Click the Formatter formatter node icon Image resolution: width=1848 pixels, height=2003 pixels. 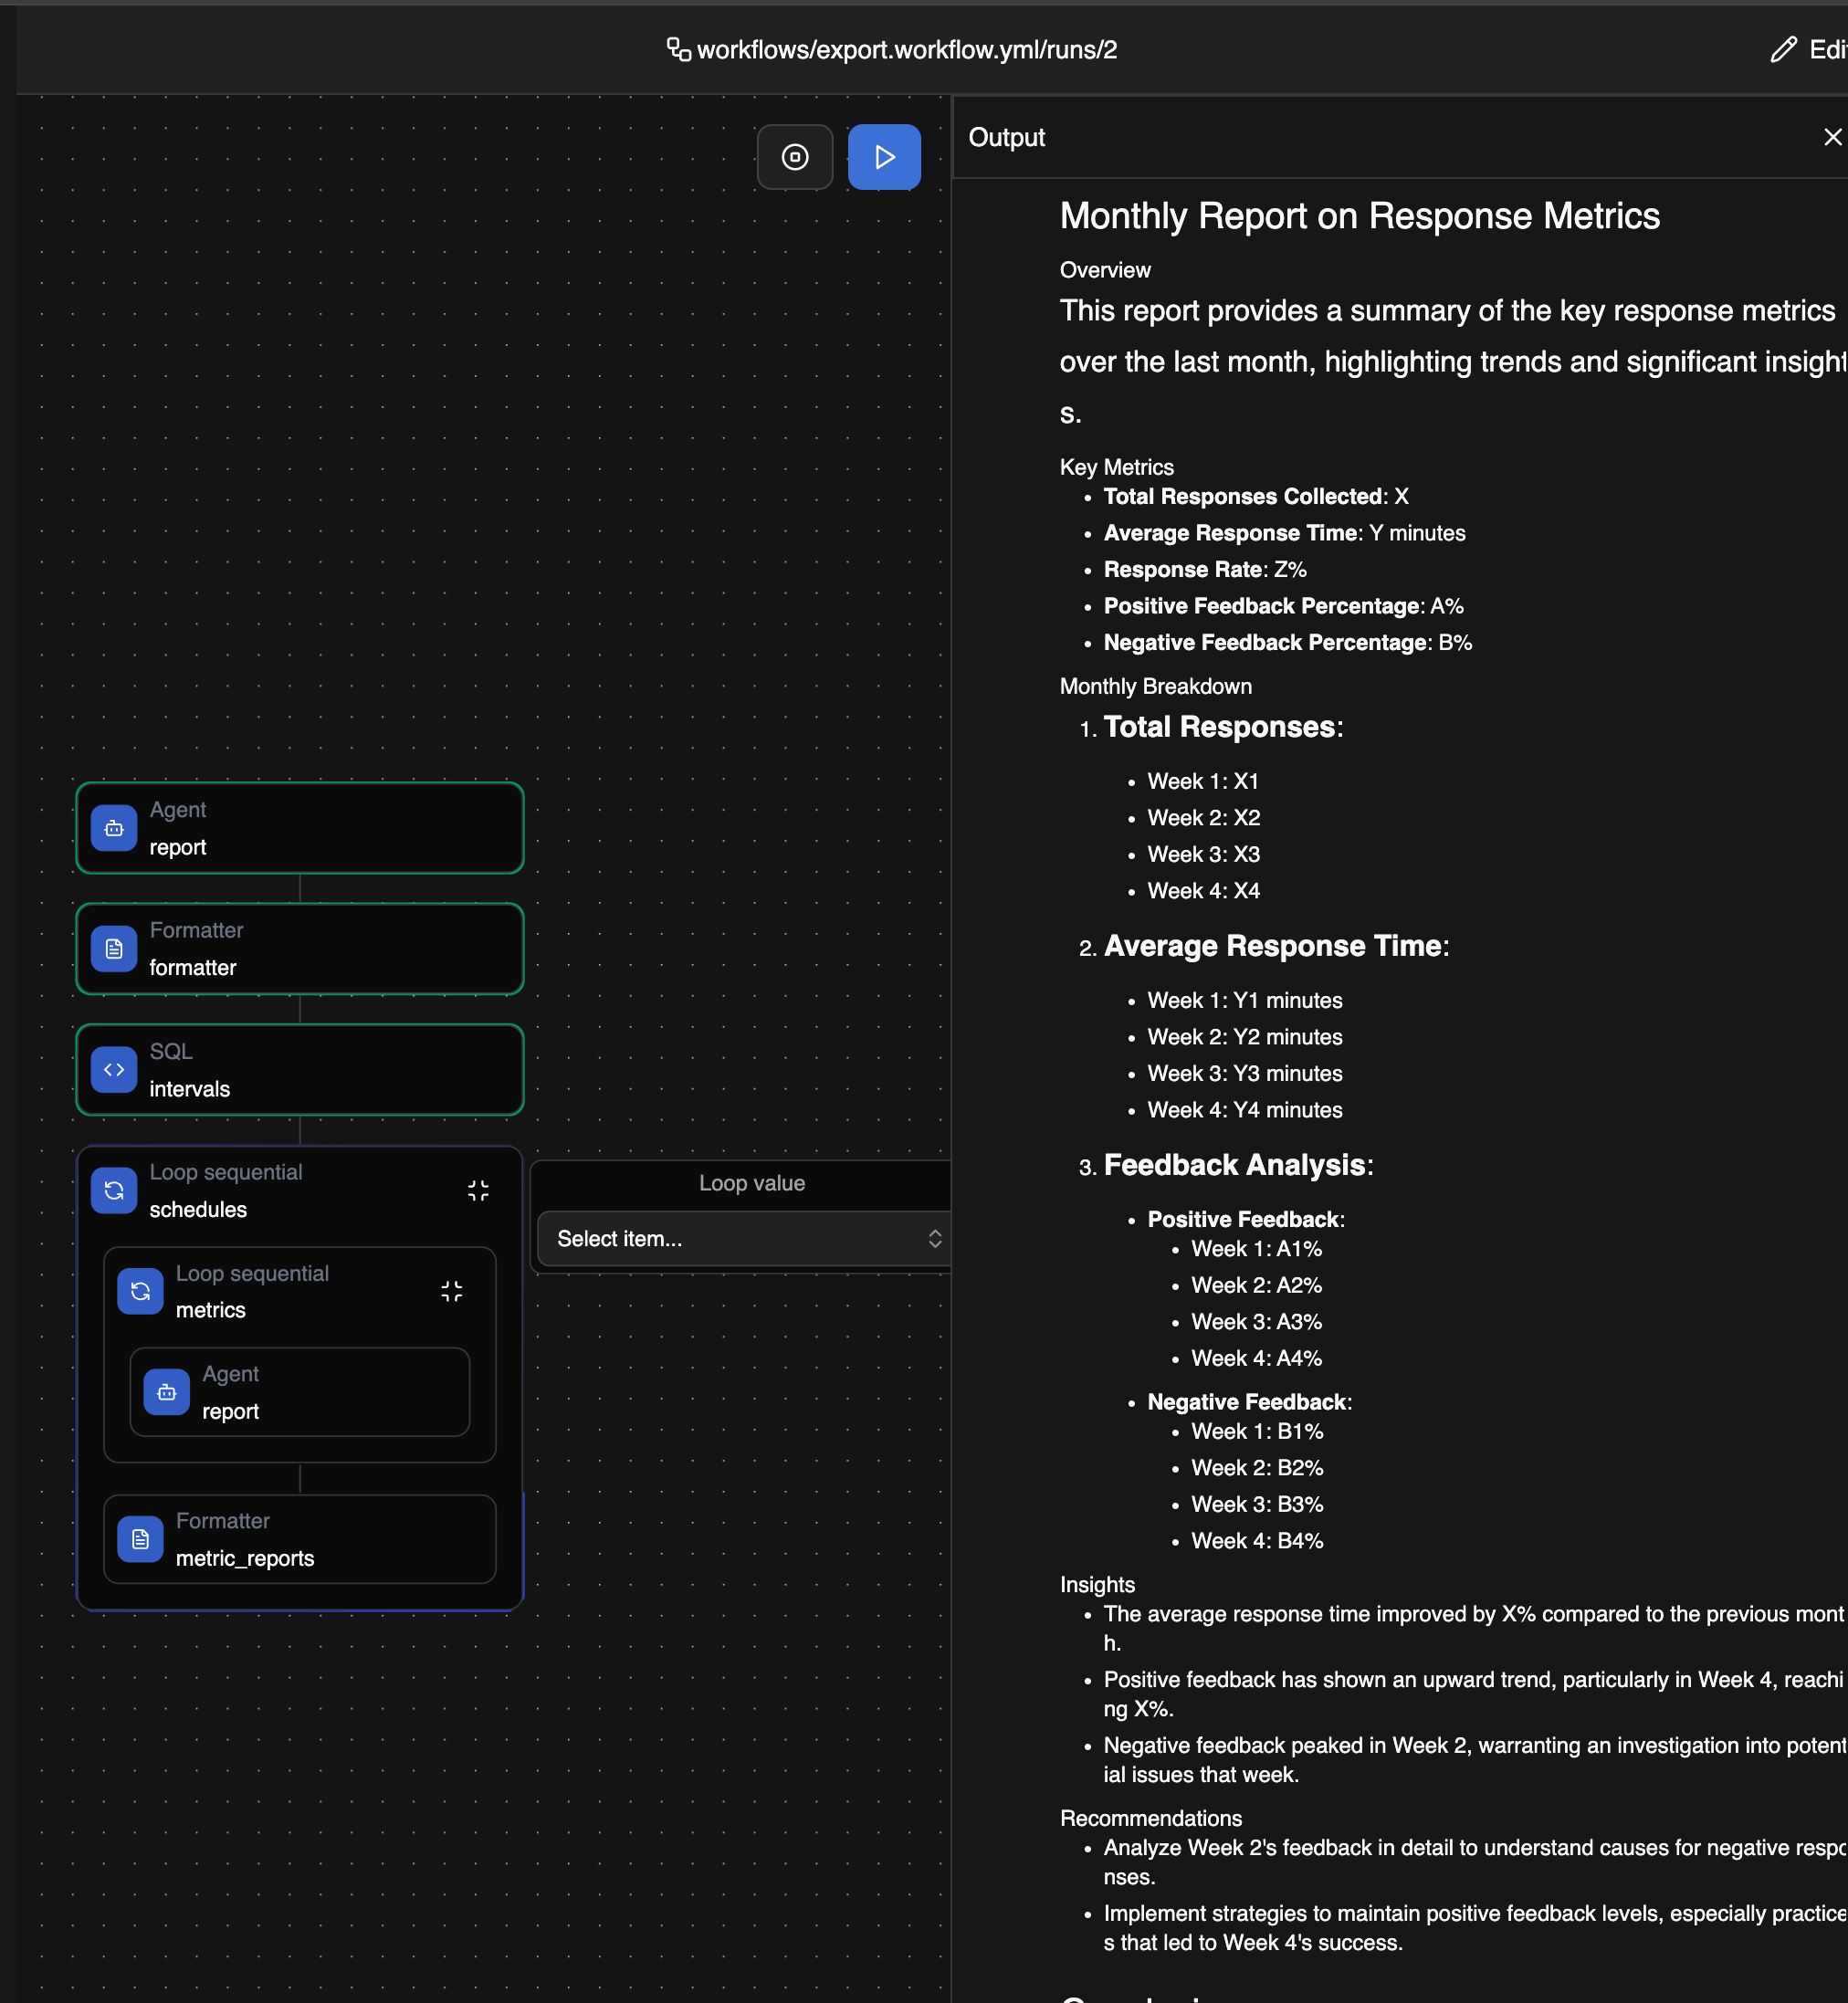pyautogui.click(x=114, y=949)
